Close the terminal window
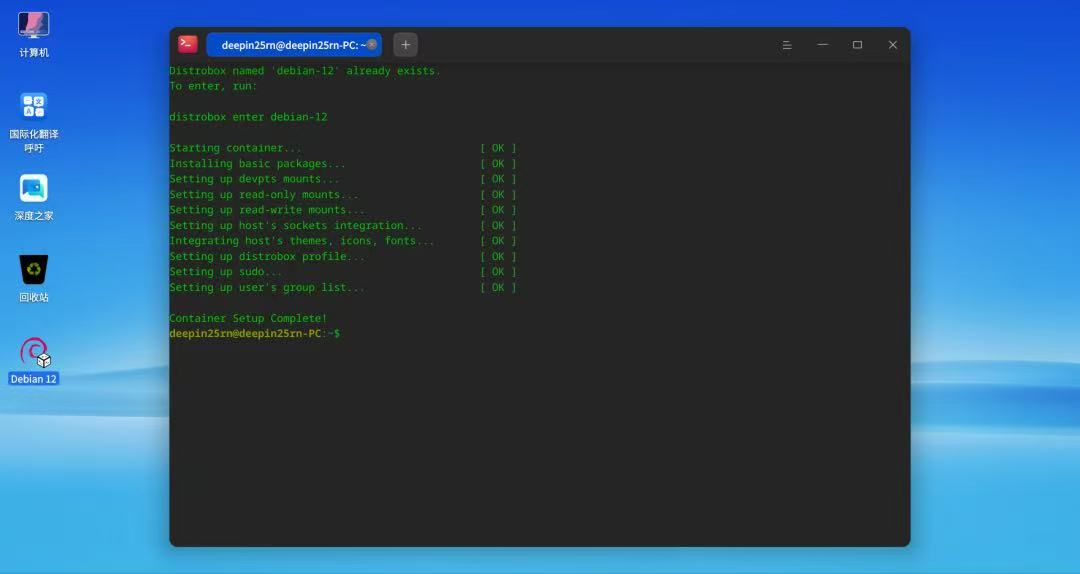Image resolution: width=1080 pixels, height=574 pixels. [893, 45]
